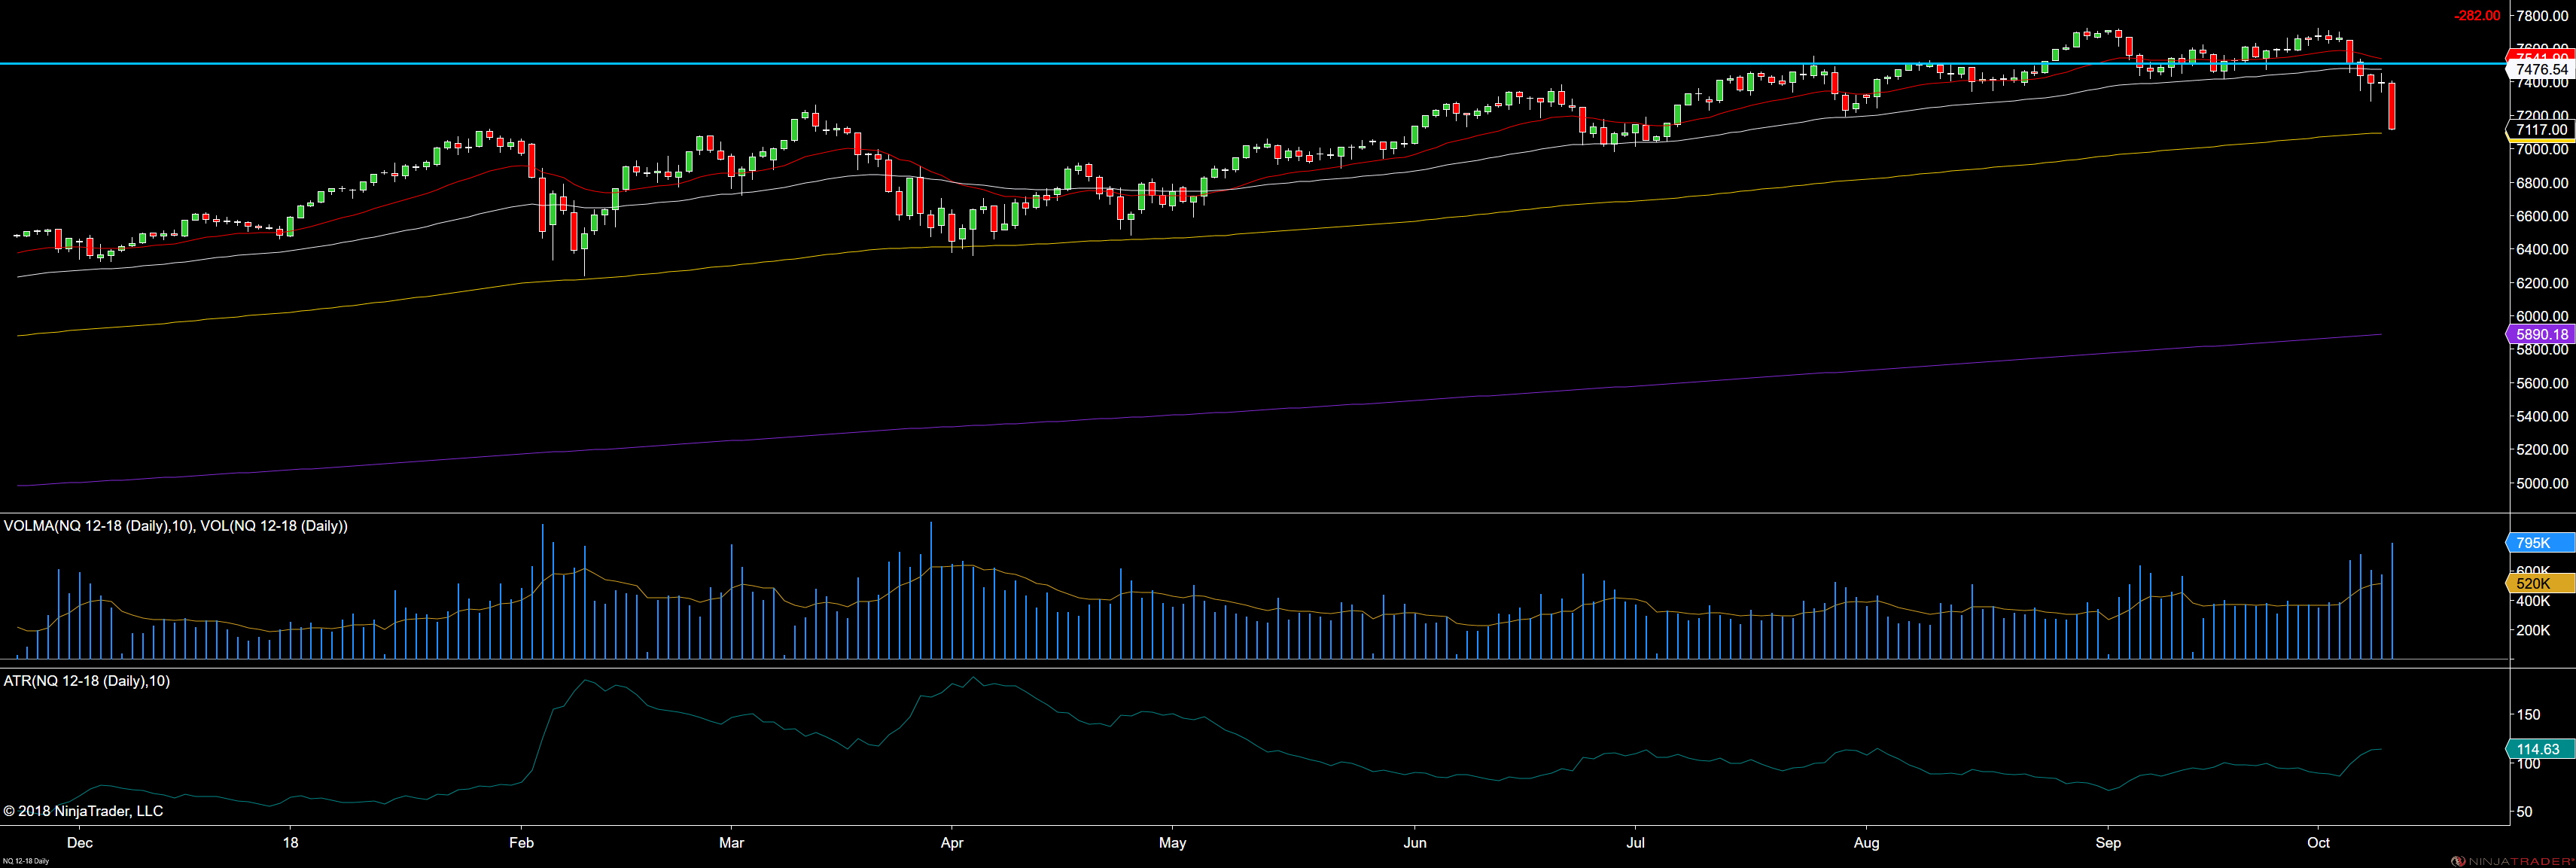The height and width of the screenshot is (868, 2576).
Task: Click the Jul label on the time axis
Action: tap(1636, 843)
